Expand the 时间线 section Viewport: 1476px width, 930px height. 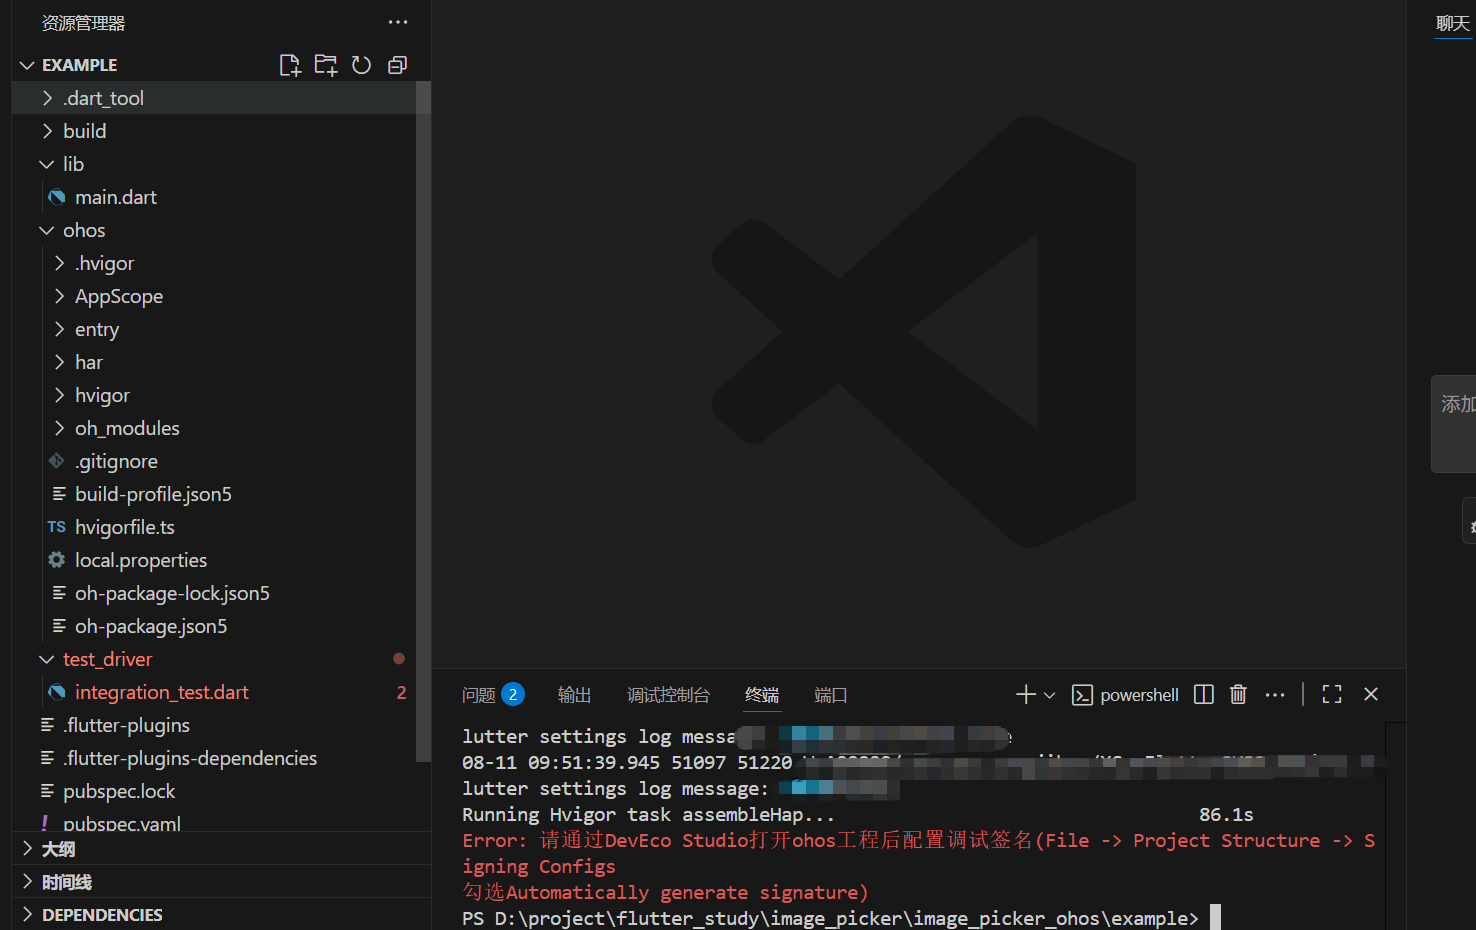click(x=221, y=882)
